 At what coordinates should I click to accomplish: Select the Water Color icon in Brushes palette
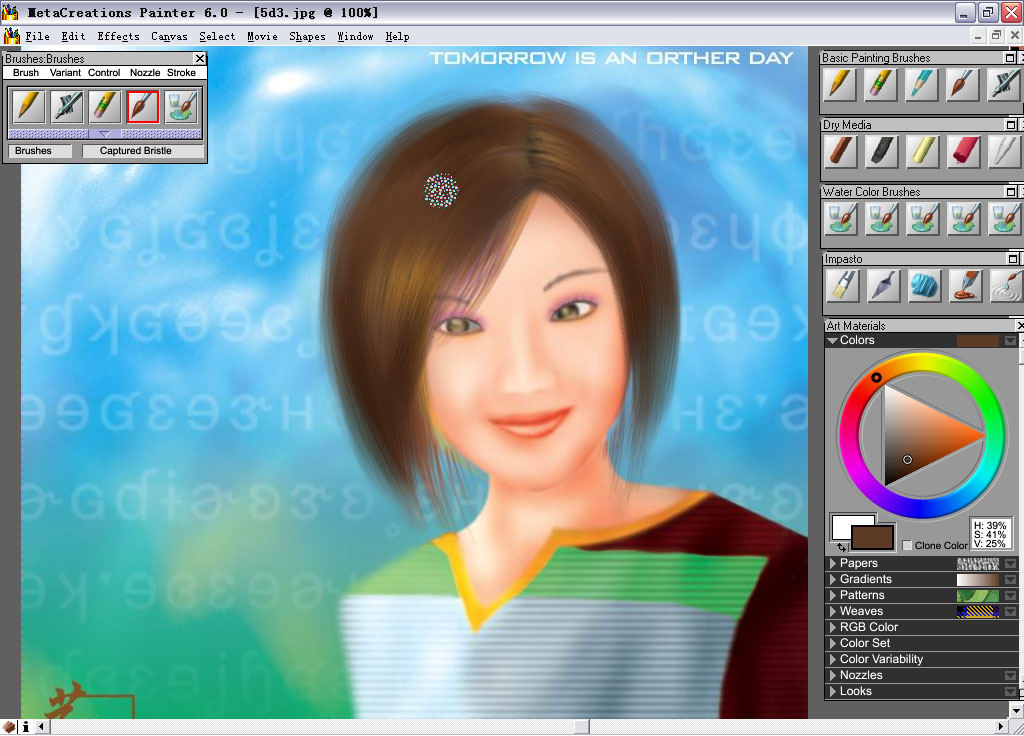181,107
